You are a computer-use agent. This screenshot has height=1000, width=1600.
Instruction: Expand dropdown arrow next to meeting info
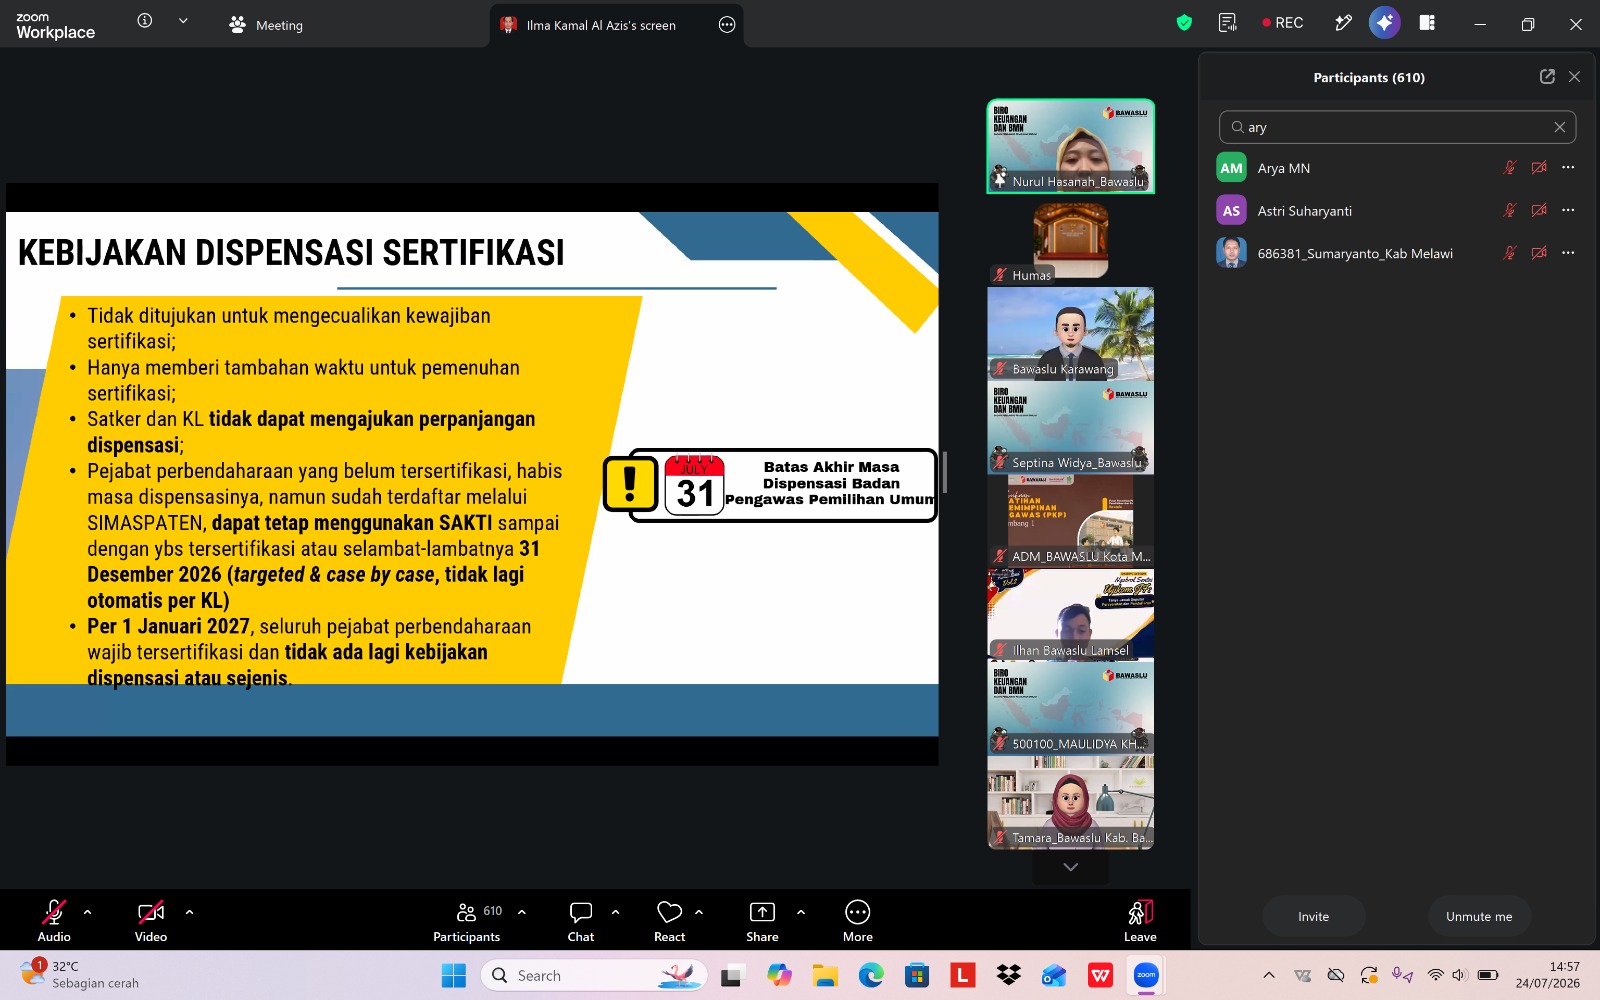pyautogui.click(x=183, y=21)
